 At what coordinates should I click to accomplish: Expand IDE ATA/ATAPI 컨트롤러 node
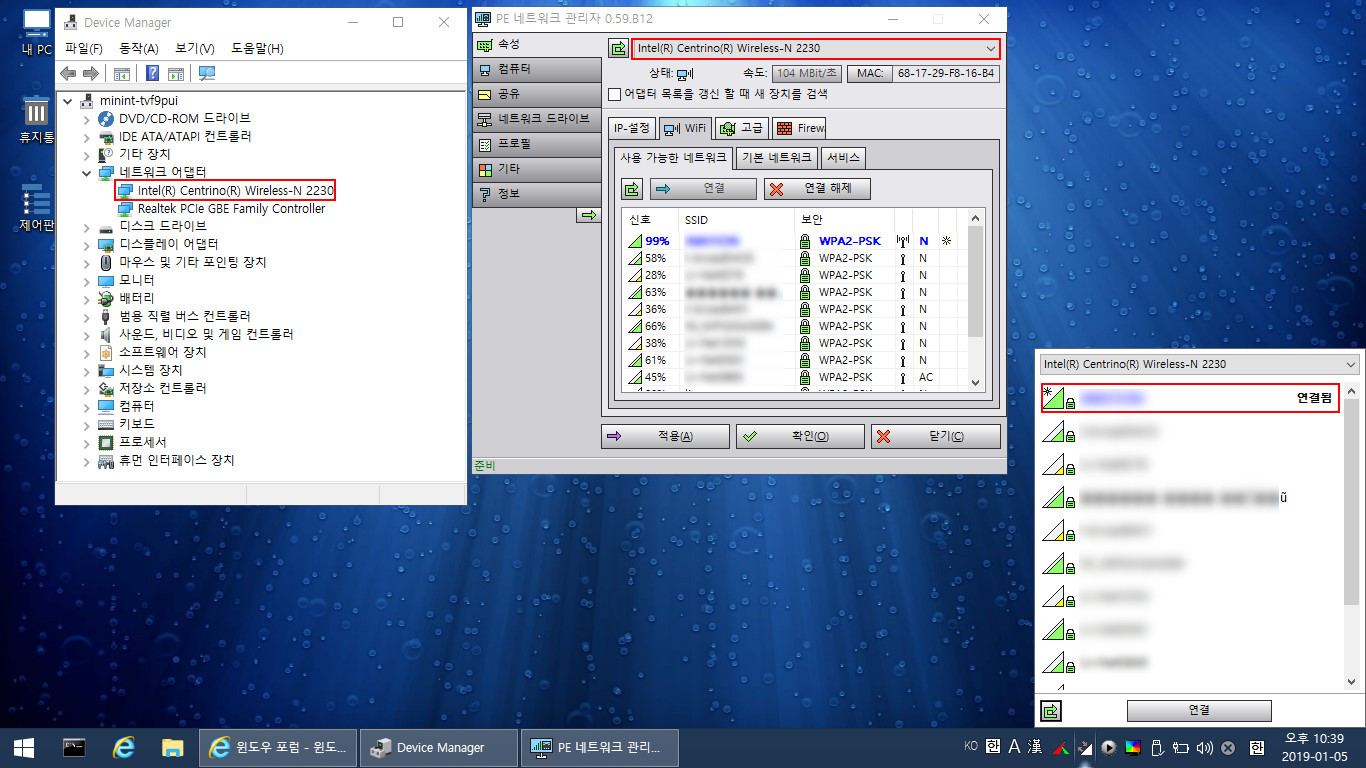click(x=89, y=136)
